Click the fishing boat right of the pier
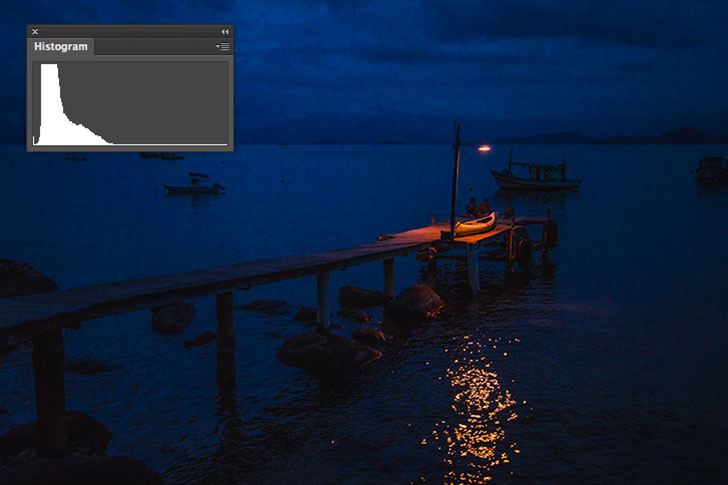Viewport: 728px width, 485px height. point(535,176)
